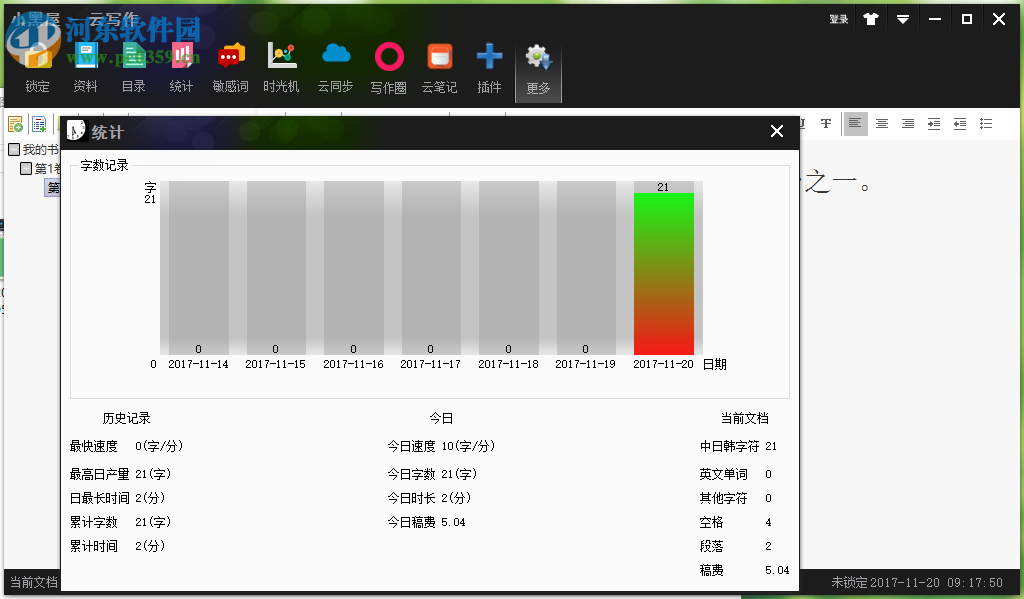The image size is (1024, 599).
Task: Toggle strikethrough formatting
Action: coord(826,123)
